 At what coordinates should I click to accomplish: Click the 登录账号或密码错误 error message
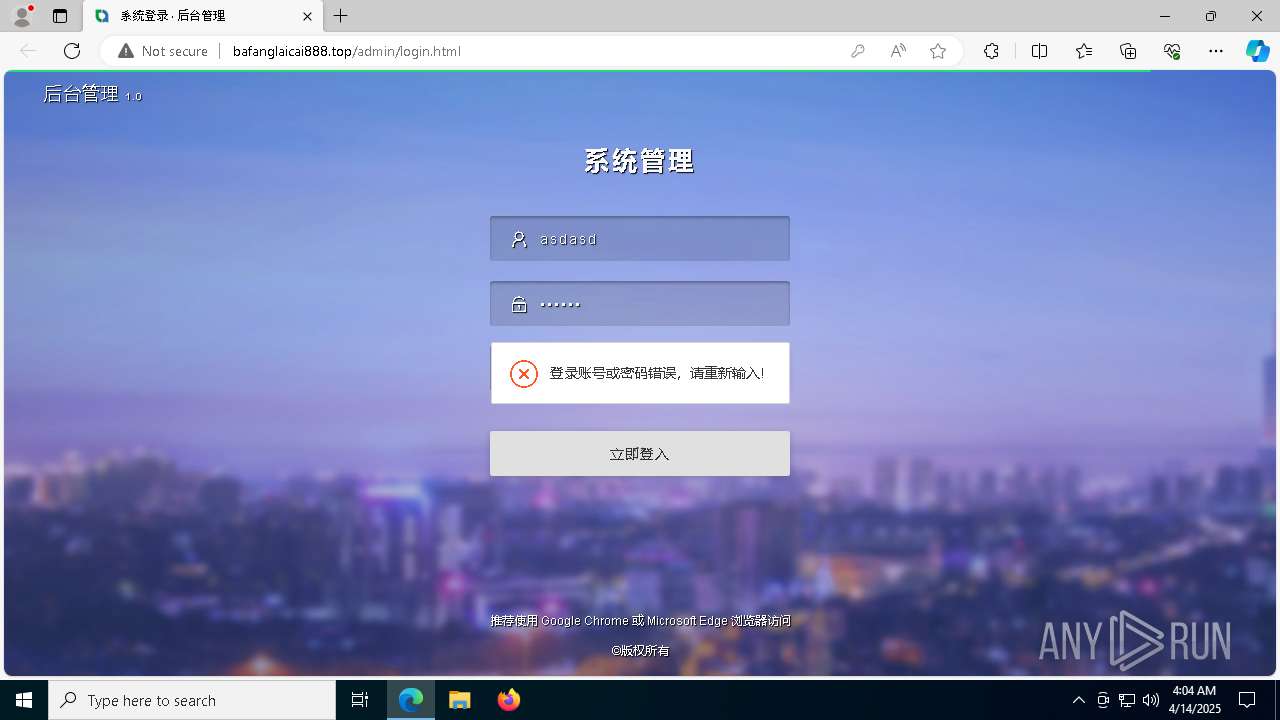[657, 373]
